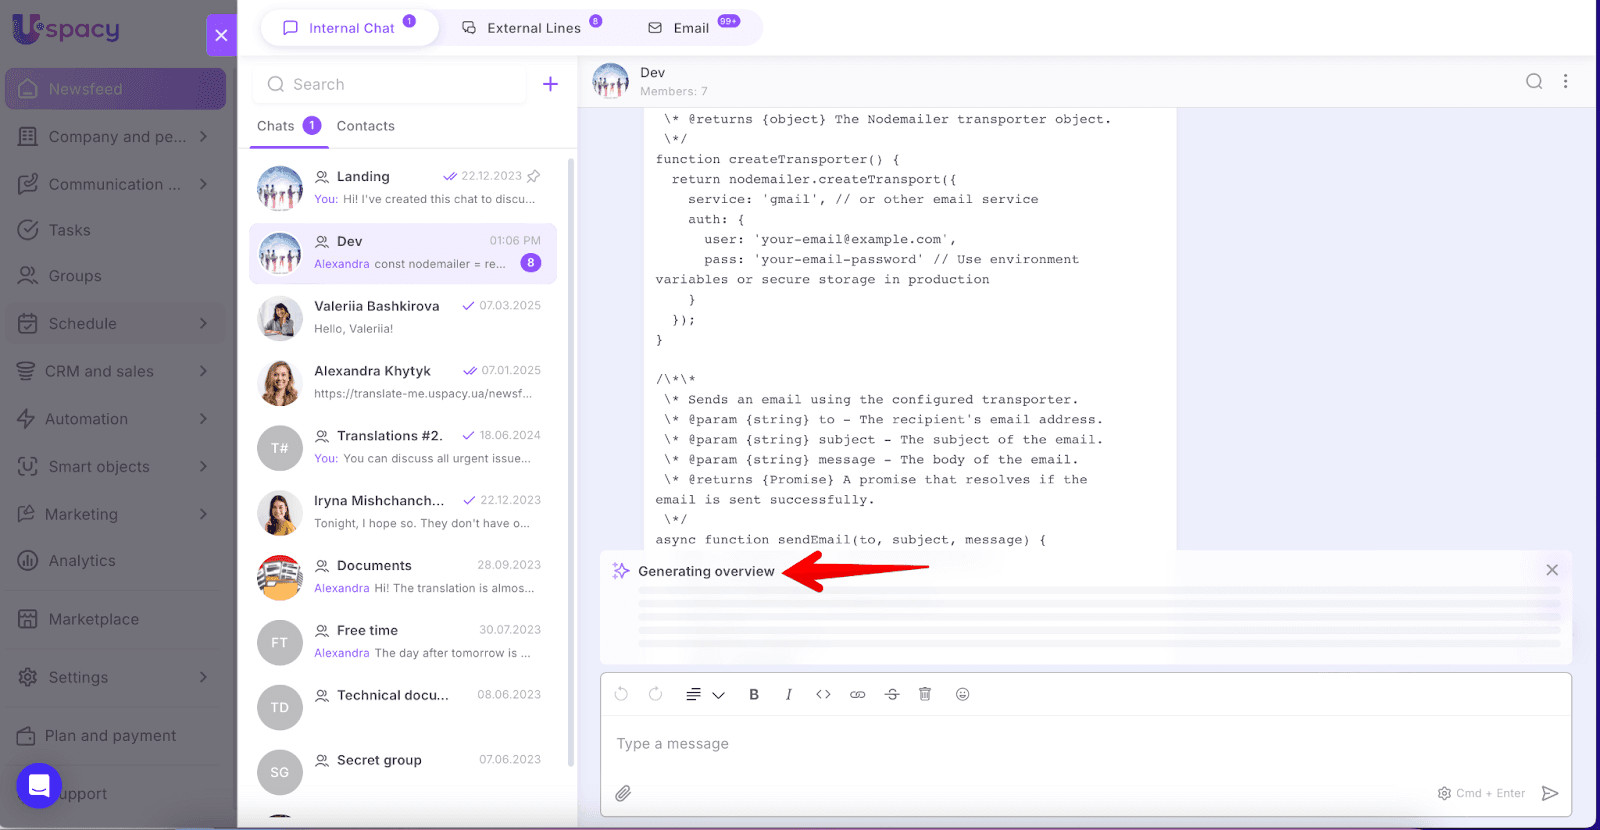Insert code block using toolbar icon
Image resolution: width=1600 pixels, height=830 pixels.
(x=823, y=694)
